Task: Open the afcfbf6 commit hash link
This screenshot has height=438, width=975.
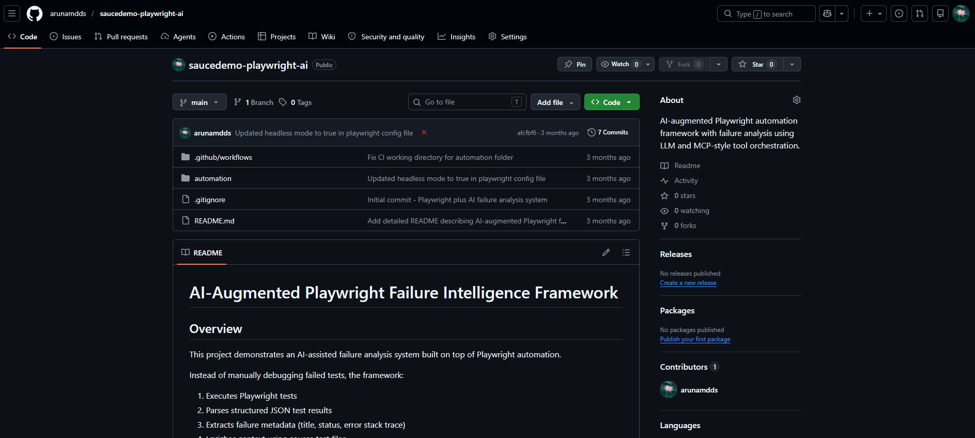Action: [528, 133]
